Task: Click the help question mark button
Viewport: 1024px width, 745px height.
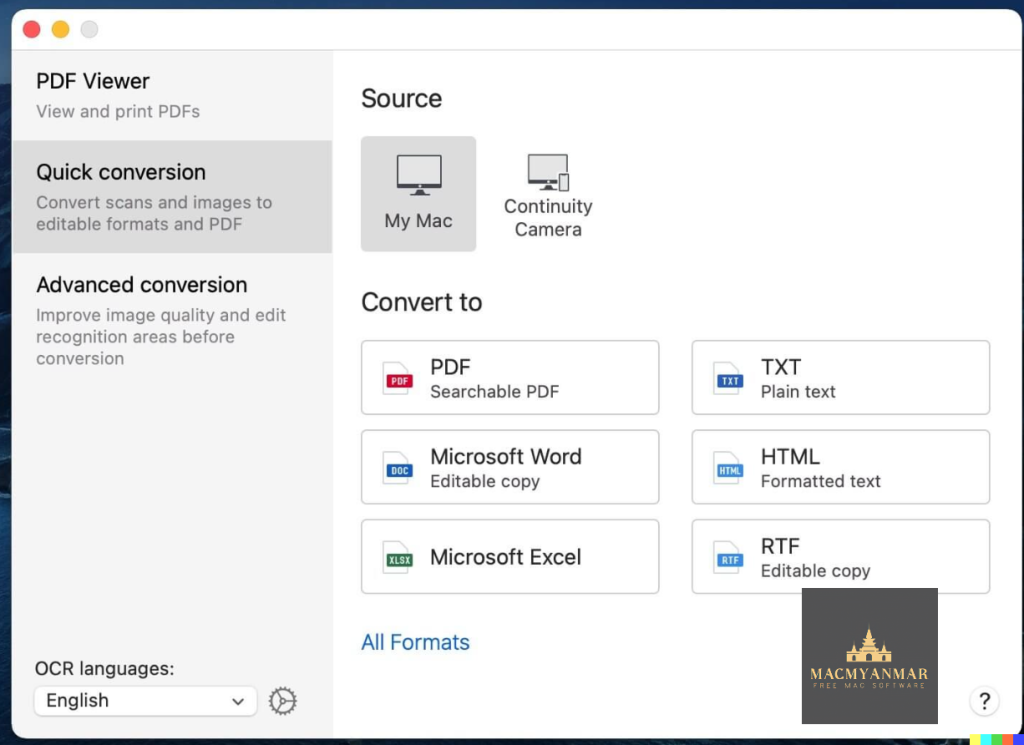Action: pos(984,701)
